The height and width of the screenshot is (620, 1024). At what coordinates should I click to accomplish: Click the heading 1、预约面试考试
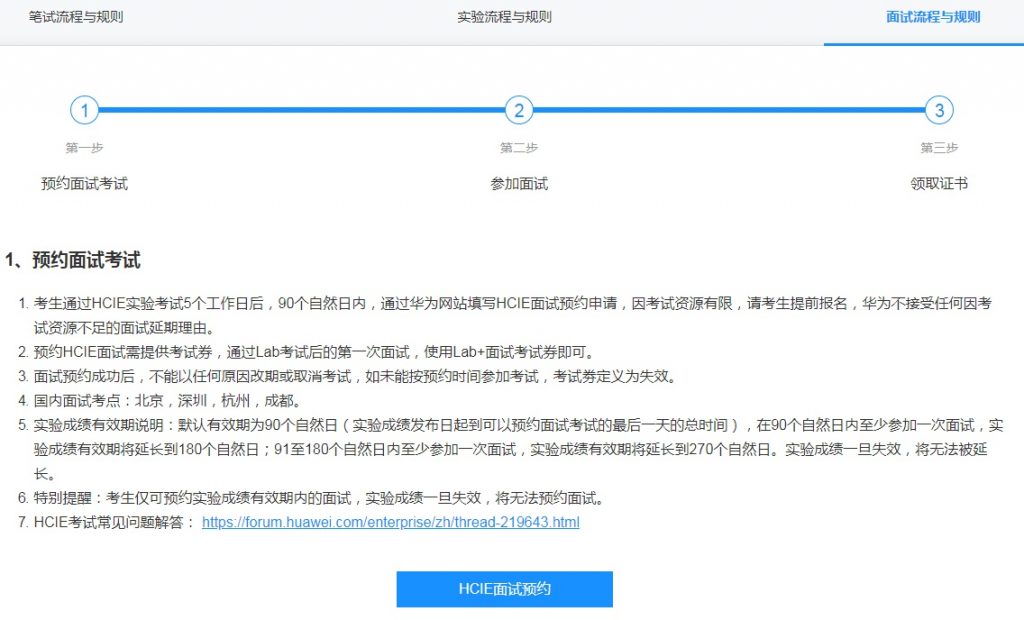point(72,260)
